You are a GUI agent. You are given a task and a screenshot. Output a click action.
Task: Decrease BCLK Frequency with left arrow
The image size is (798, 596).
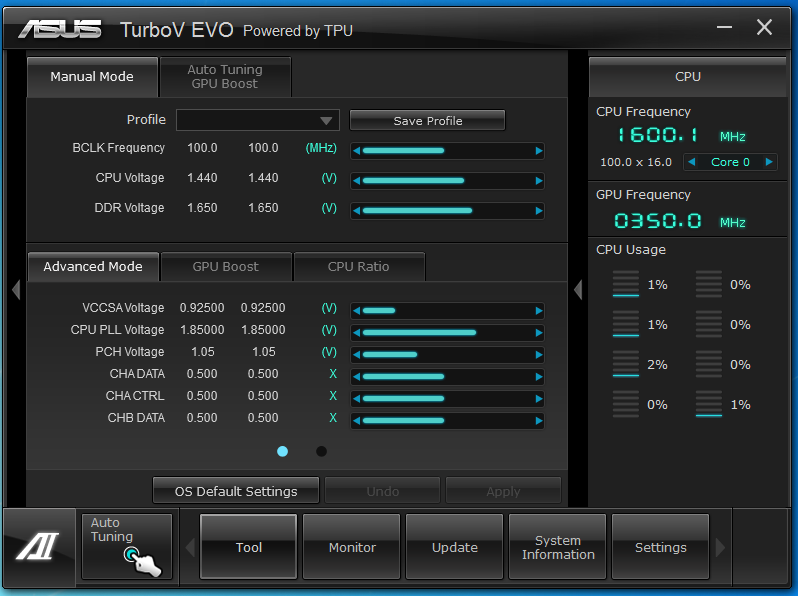[356, 151]
